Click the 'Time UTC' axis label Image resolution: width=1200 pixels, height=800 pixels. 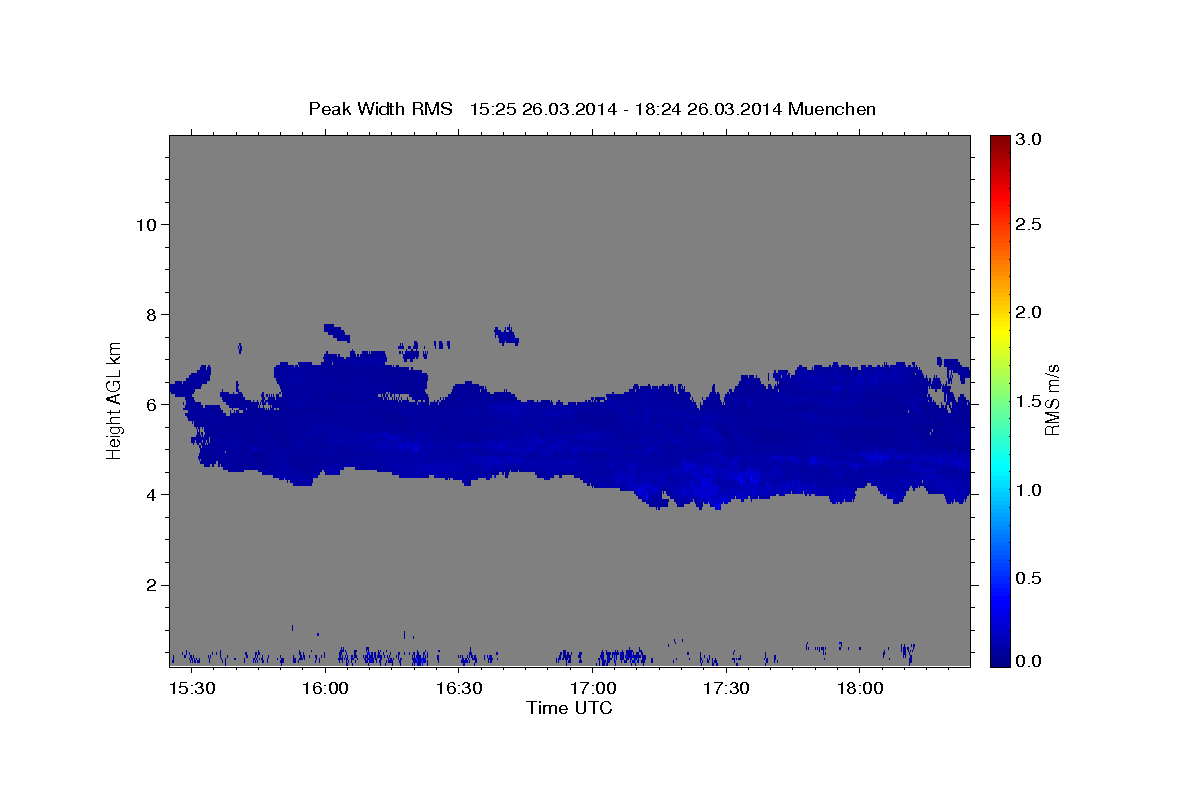click(x=569, y=708)
